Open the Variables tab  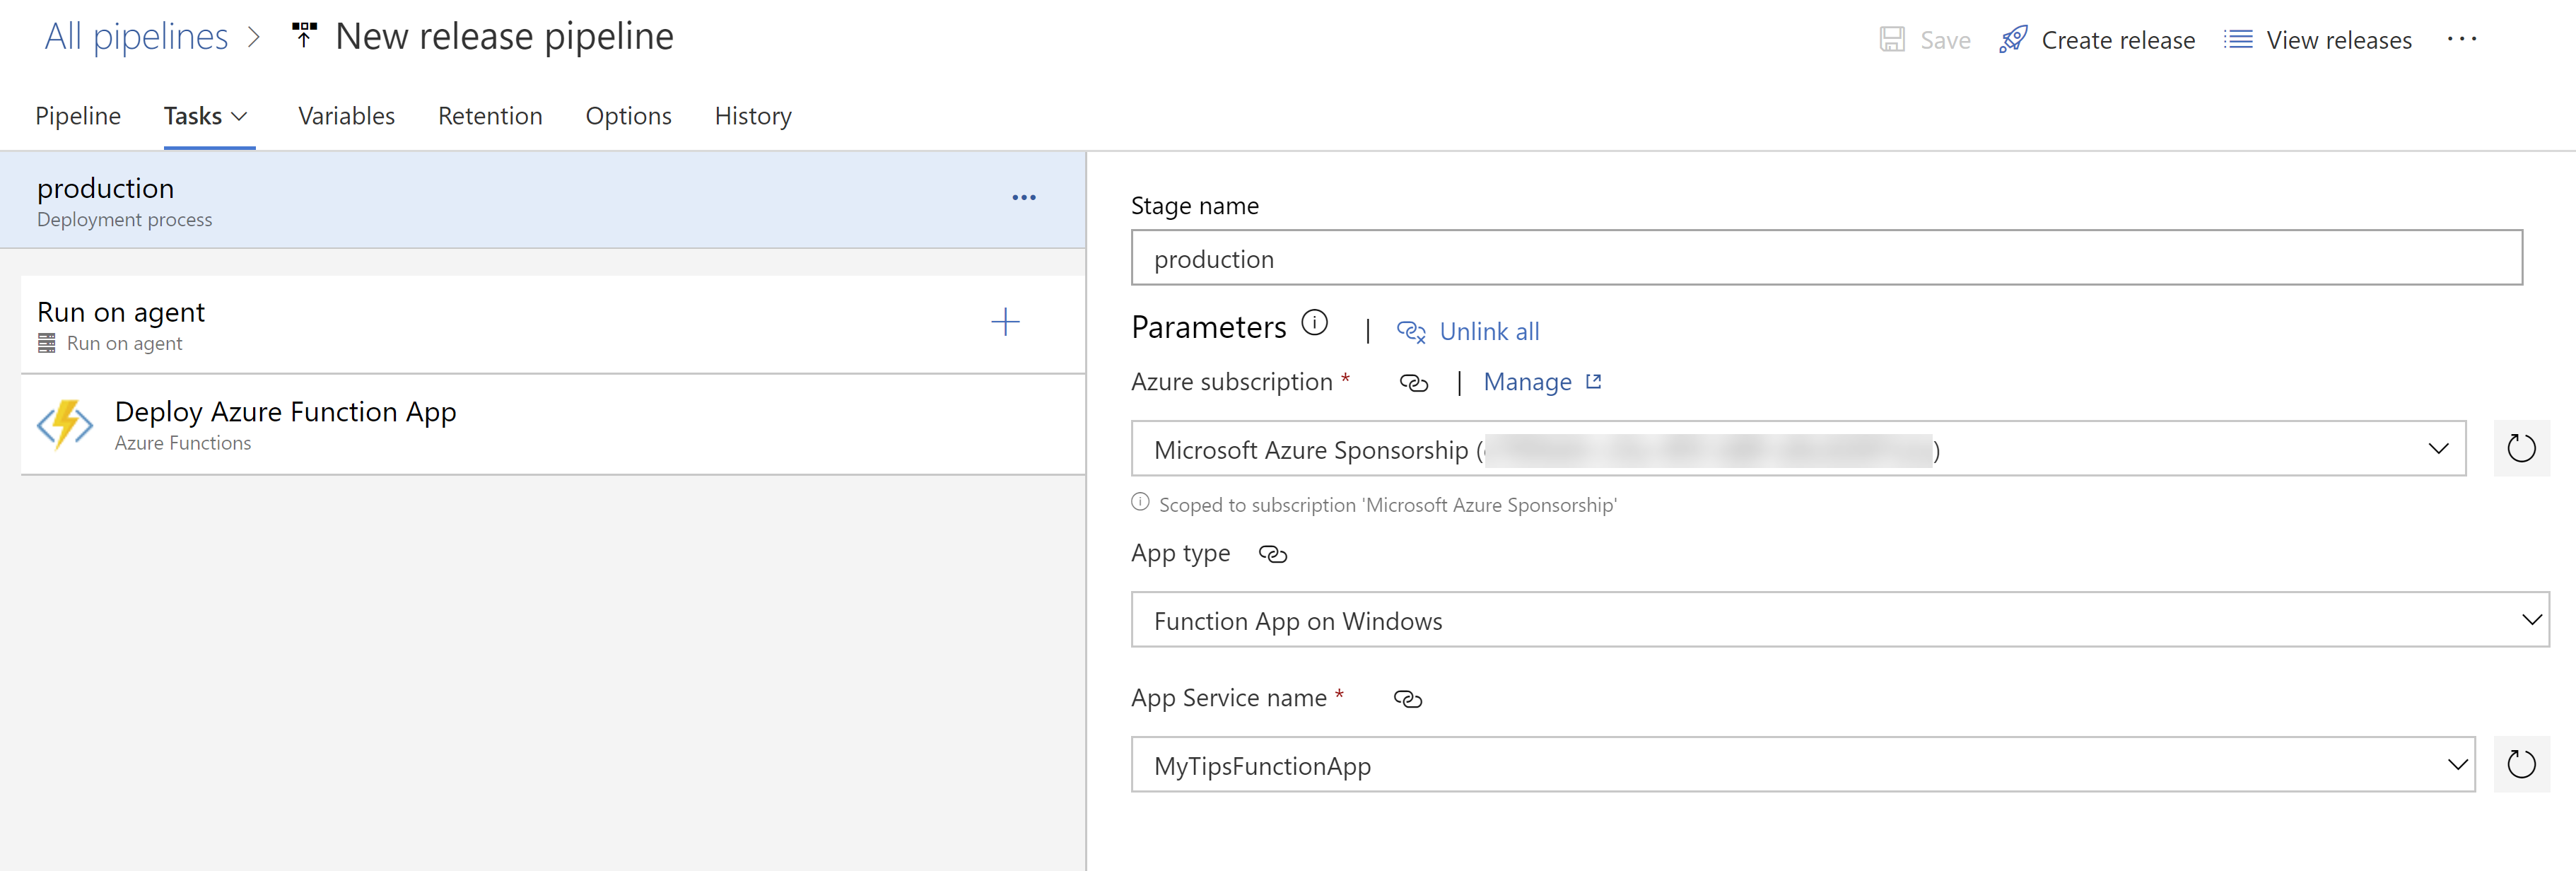[346, 116]
